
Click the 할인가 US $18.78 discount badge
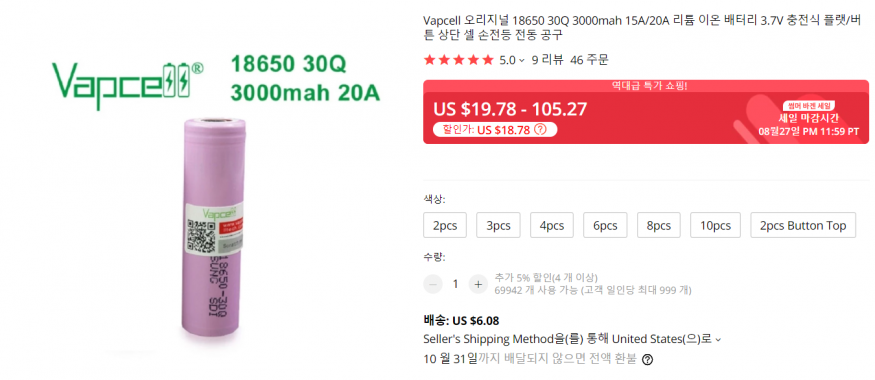pyautogui.click(x=495, y=130)
